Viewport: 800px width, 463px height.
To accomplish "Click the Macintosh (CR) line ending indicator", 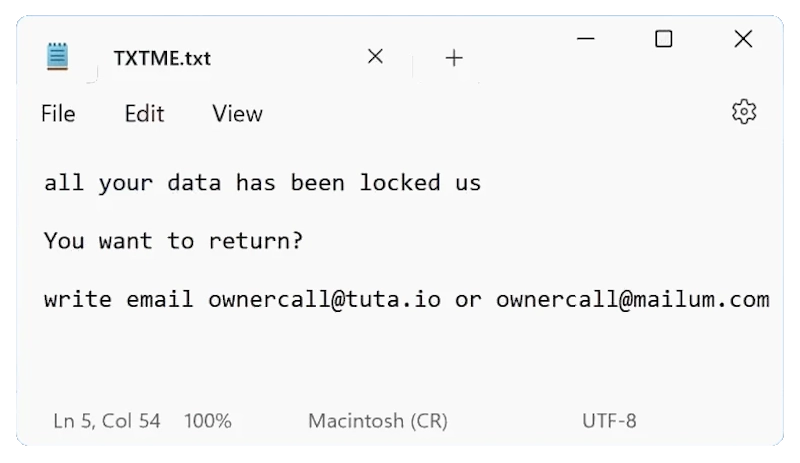I will pyautogui.click(x=377, y=421).
